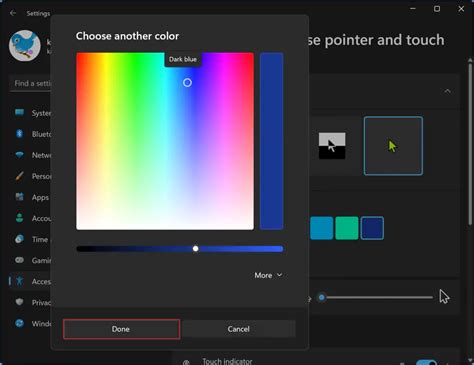This screenshot has height=365, width=474.
Task: Open Accounts via the person icon
Action: (x=19, y=218)
